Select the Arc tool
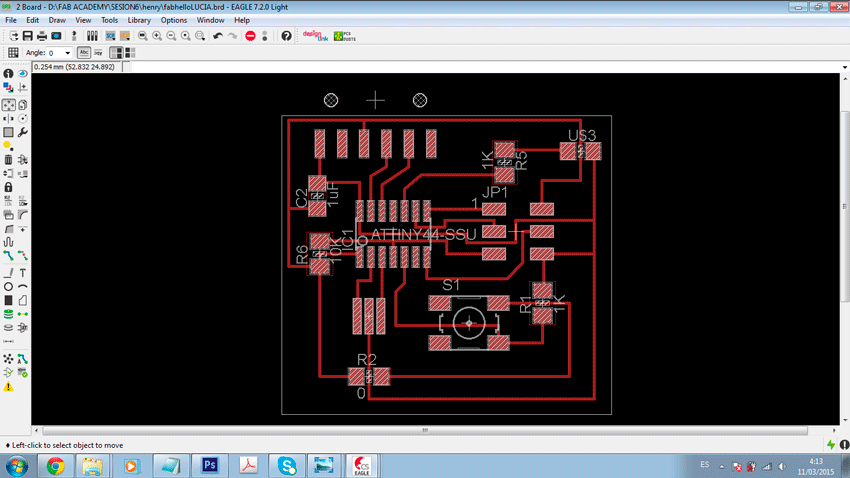 coord(22,286)
